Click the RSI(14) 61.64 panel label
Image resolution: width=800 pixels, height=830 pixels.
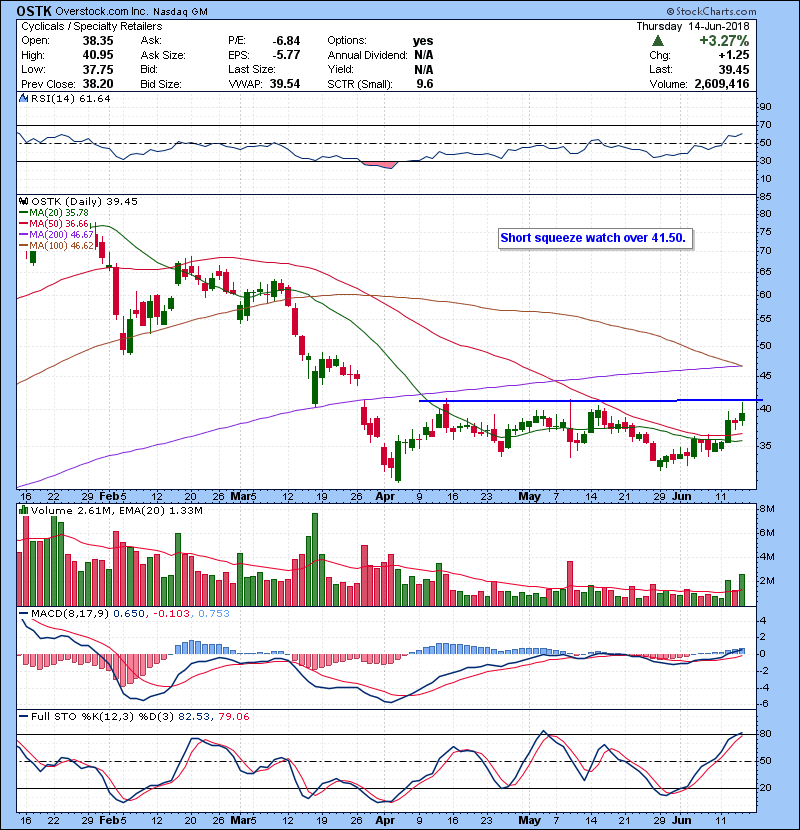point(70,98)
